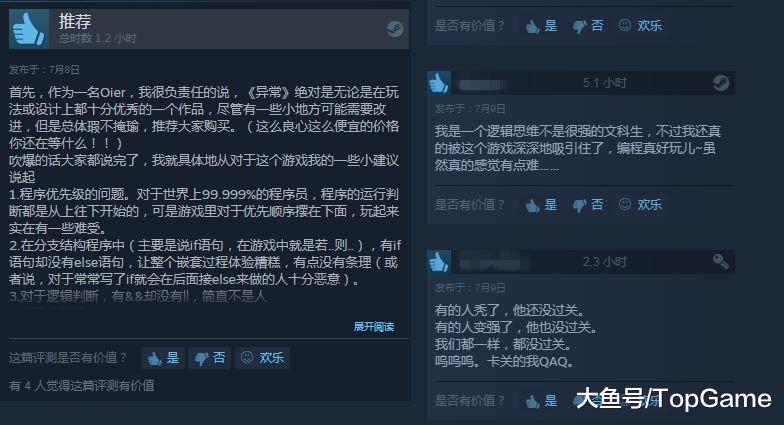Click the key icon on the 2.3 小时 review

(x=721, y=261)
